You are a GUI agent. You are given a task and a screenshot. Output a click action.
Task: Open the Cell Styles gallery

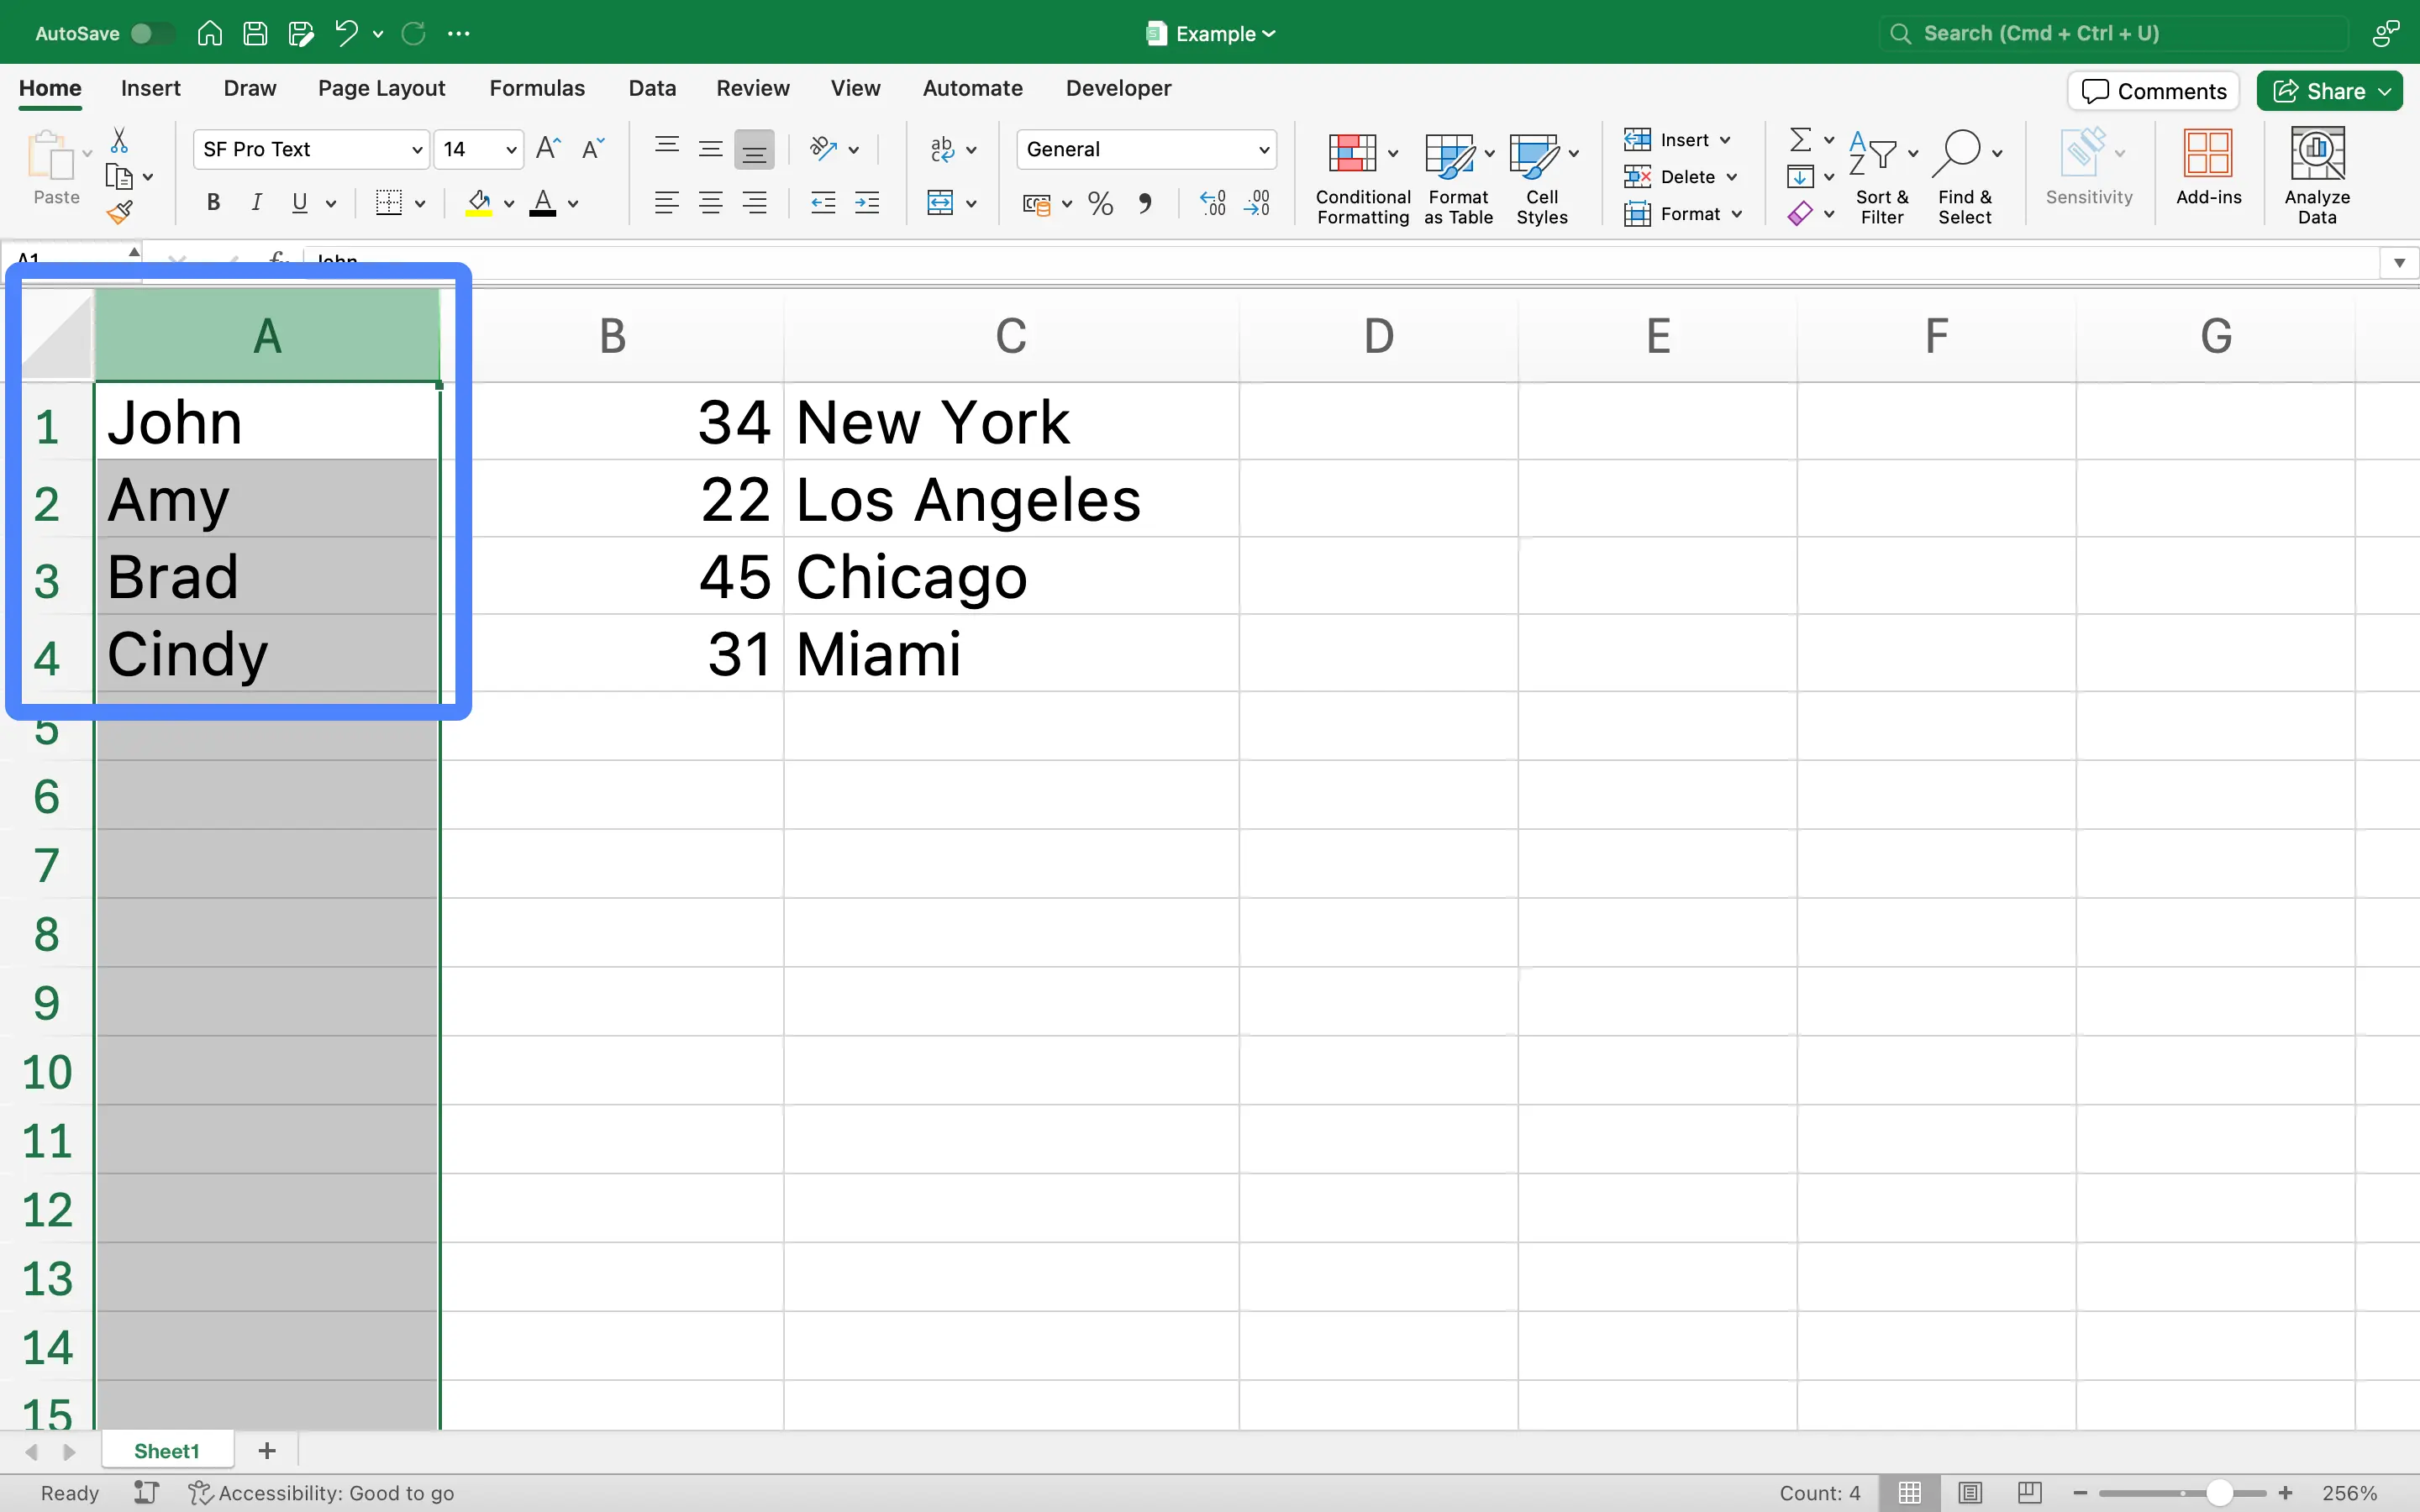[1541, 178]
